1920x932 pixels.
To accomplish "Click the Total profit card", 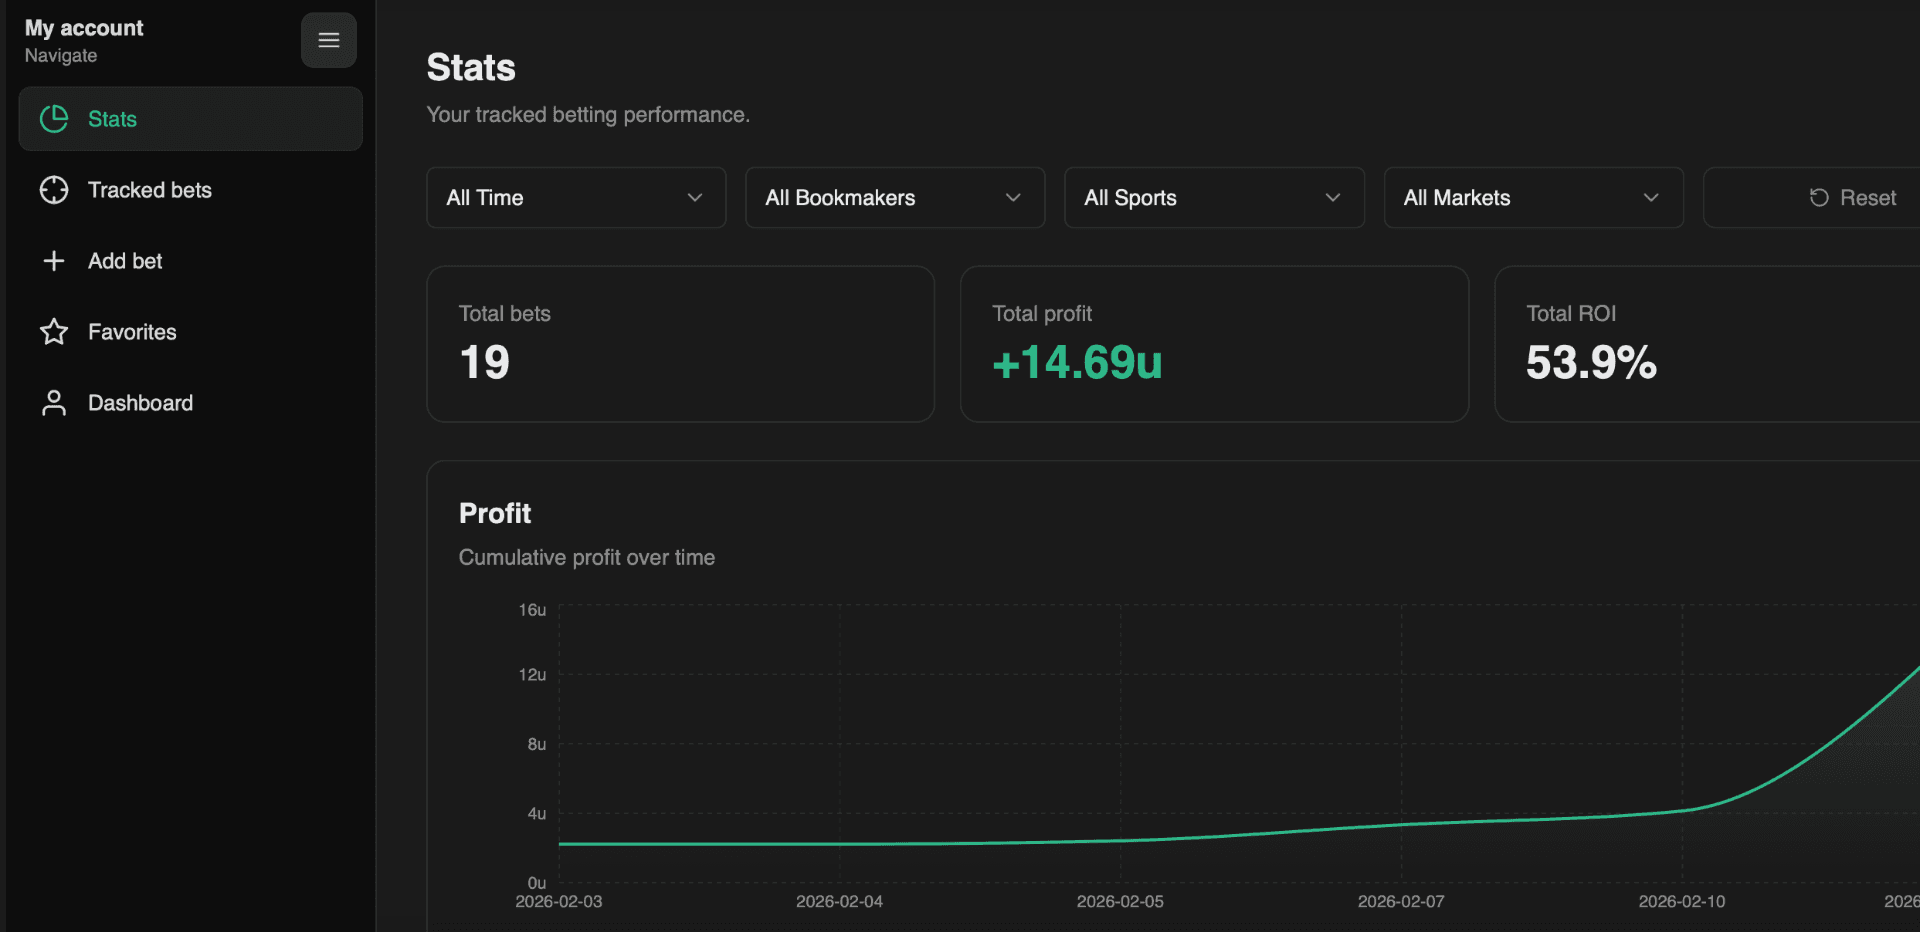I will point(1213,344).
